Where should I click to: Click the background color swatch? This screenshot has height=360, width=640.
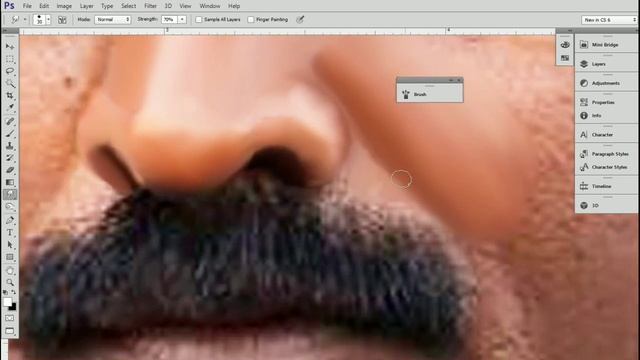(x=13, y=307)
